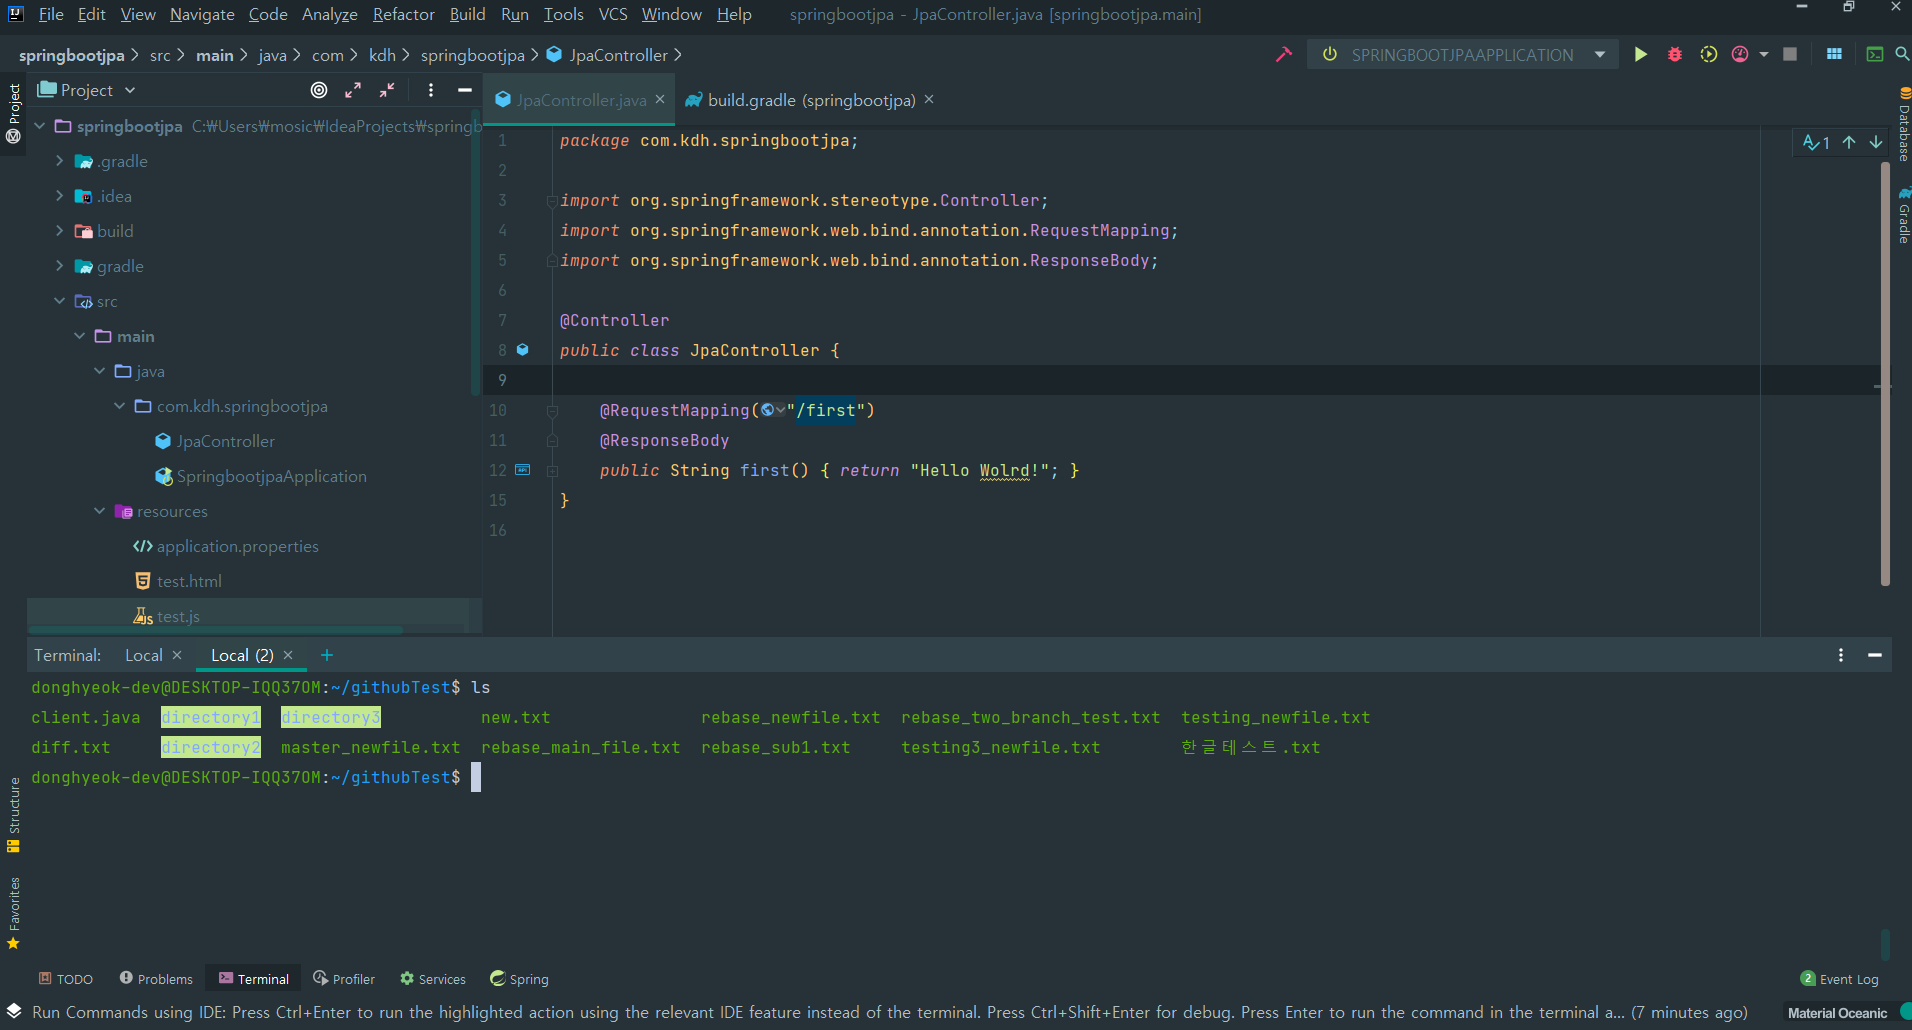Open the Tools menu
The width and height of the screenshot is (1912, 1030).
[x=563, y=14]
